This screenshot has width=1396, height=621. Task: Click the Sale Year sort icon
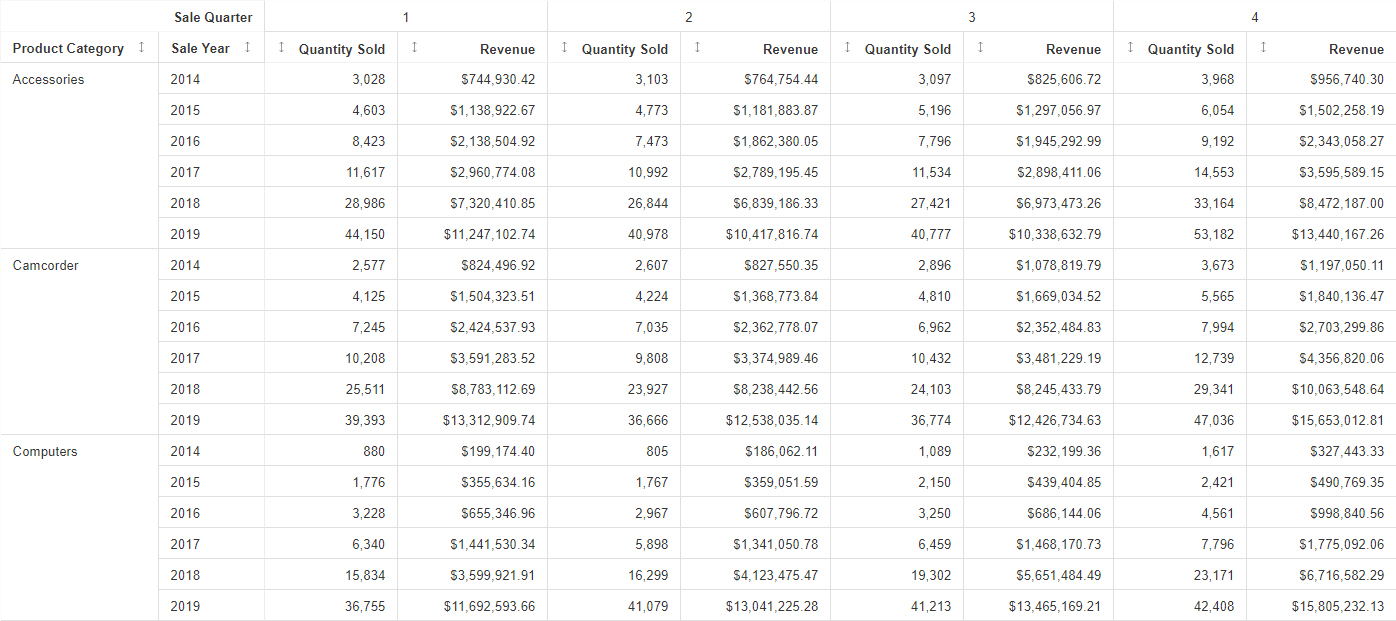point(247,47)
